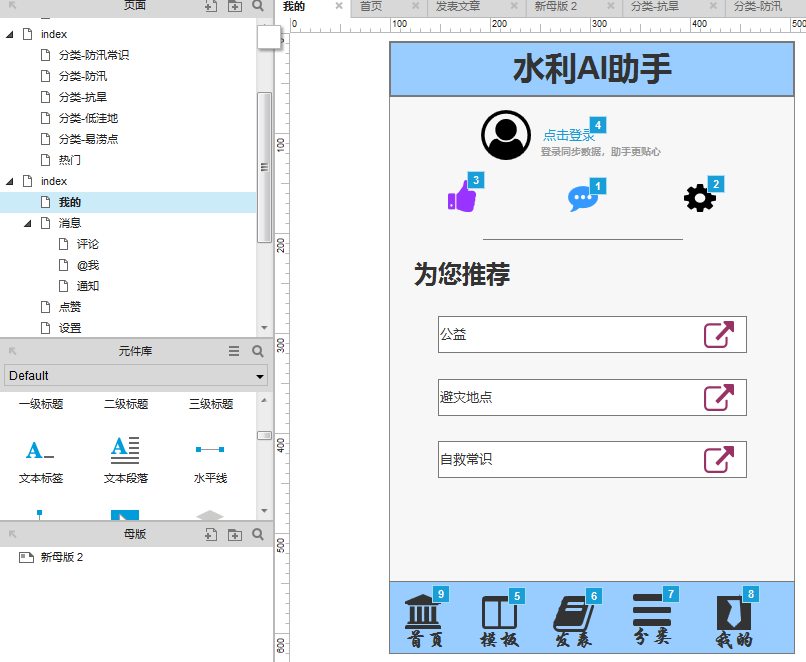Select the 热门 page in the tree
Screen dimensions: 806x662
click(x=69, y=160)
